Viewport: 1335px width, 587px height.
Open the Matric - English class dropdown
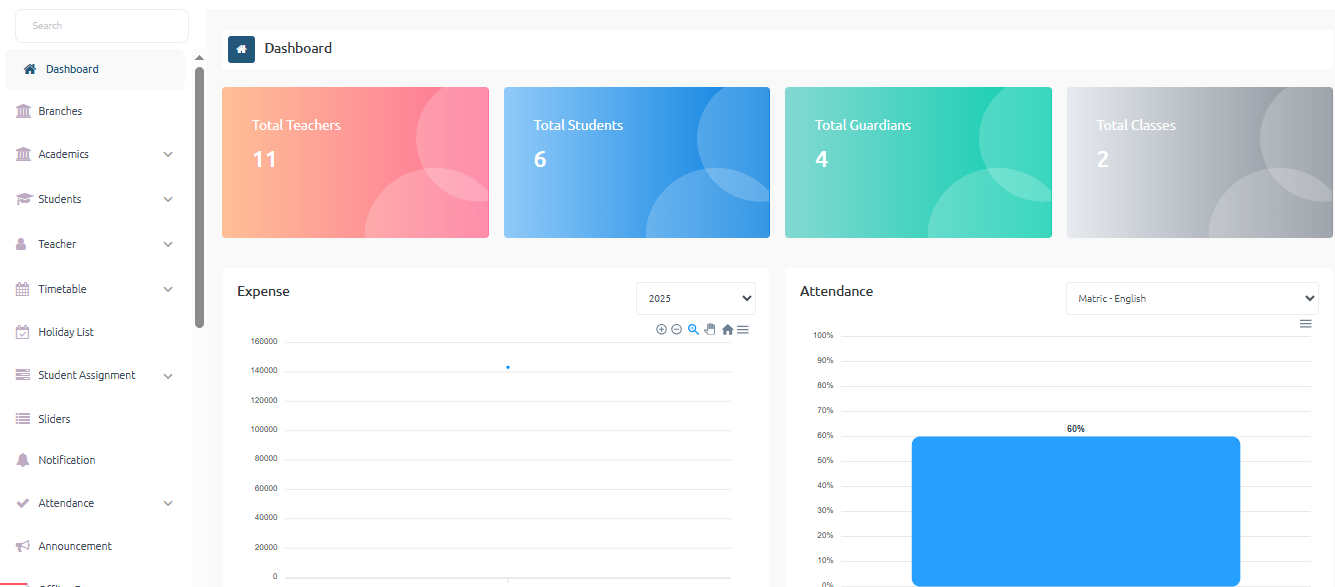[1191, 299]
